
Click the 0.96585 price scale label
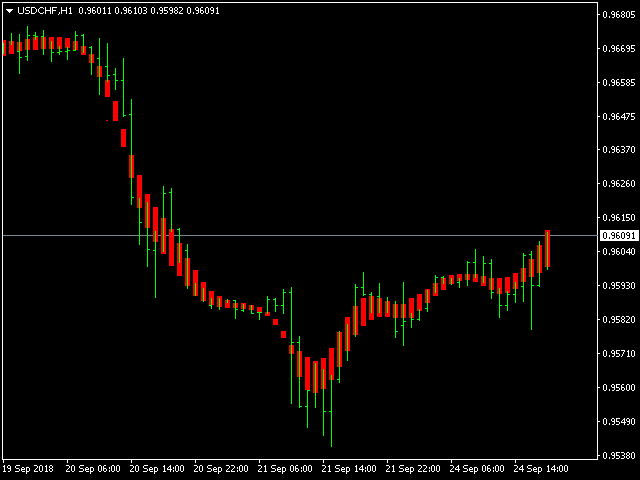point(619,82)
